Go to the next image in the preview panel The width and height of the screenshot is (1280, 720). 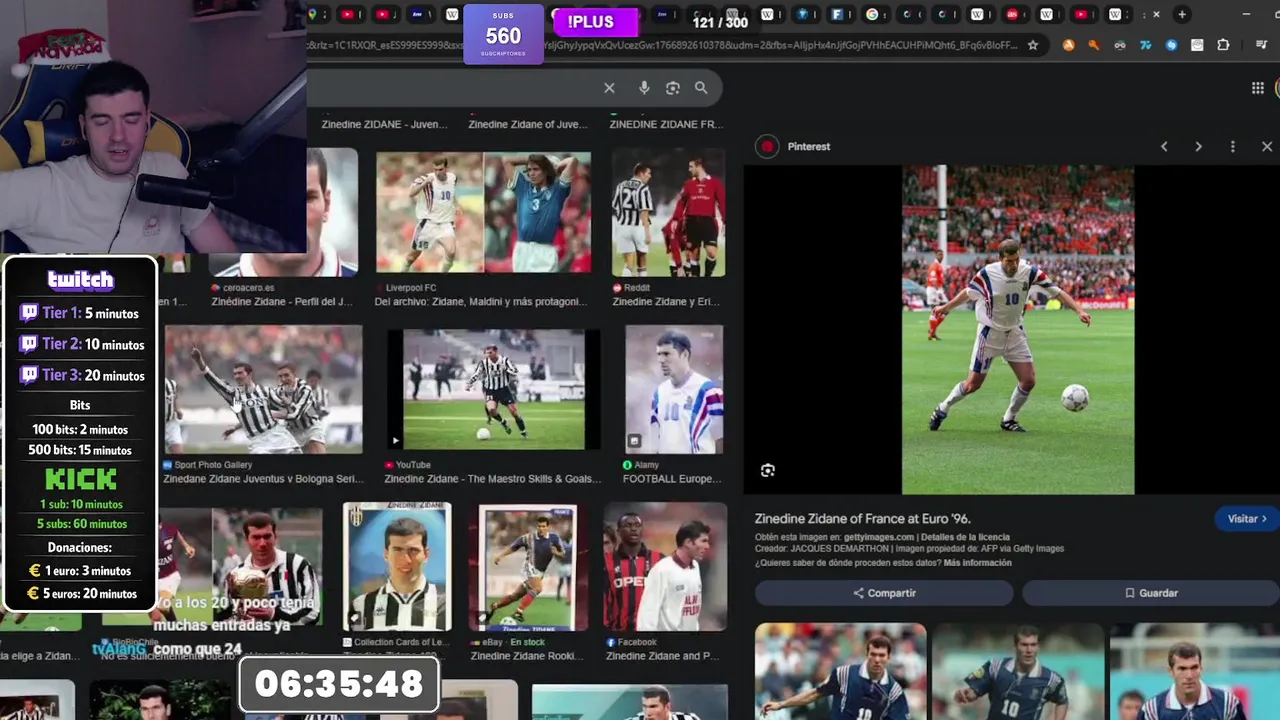coord(1198,146)
